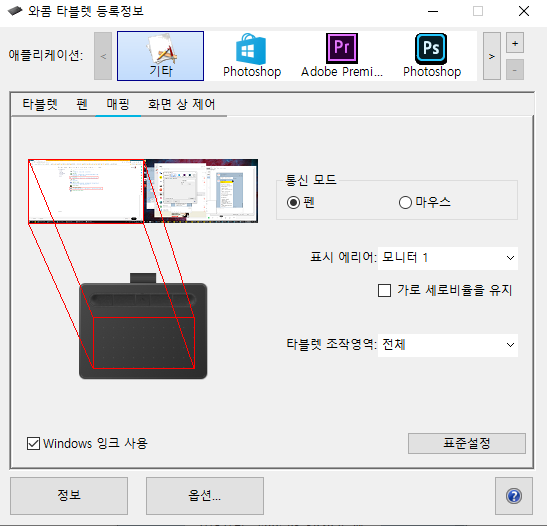Select the Photoshop icon with Windows Store logo
The height and width of the screenshot is (526, 547).
coord(252,56)
